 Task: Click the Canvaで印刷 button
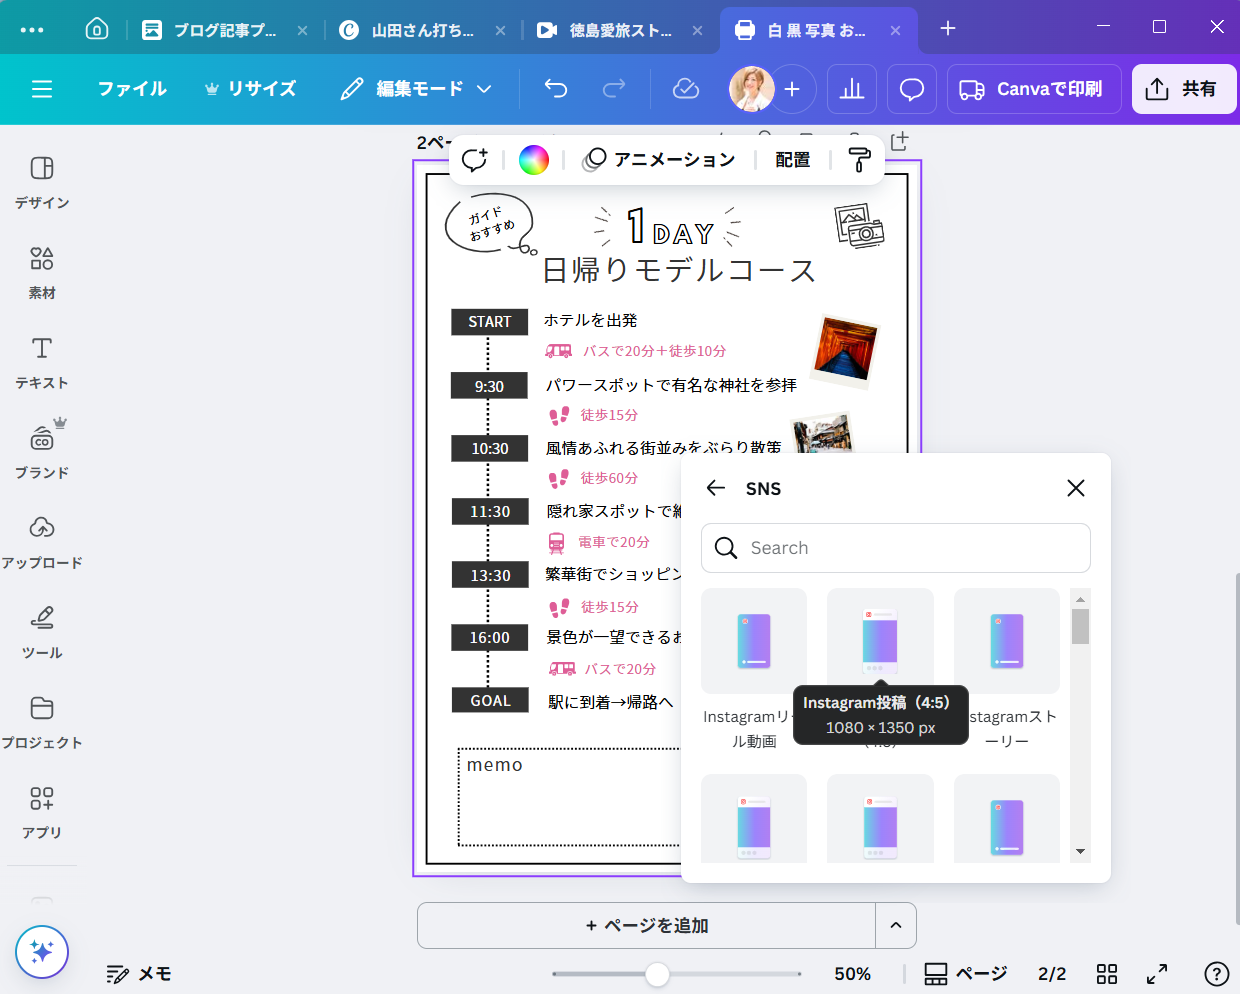1034,89
